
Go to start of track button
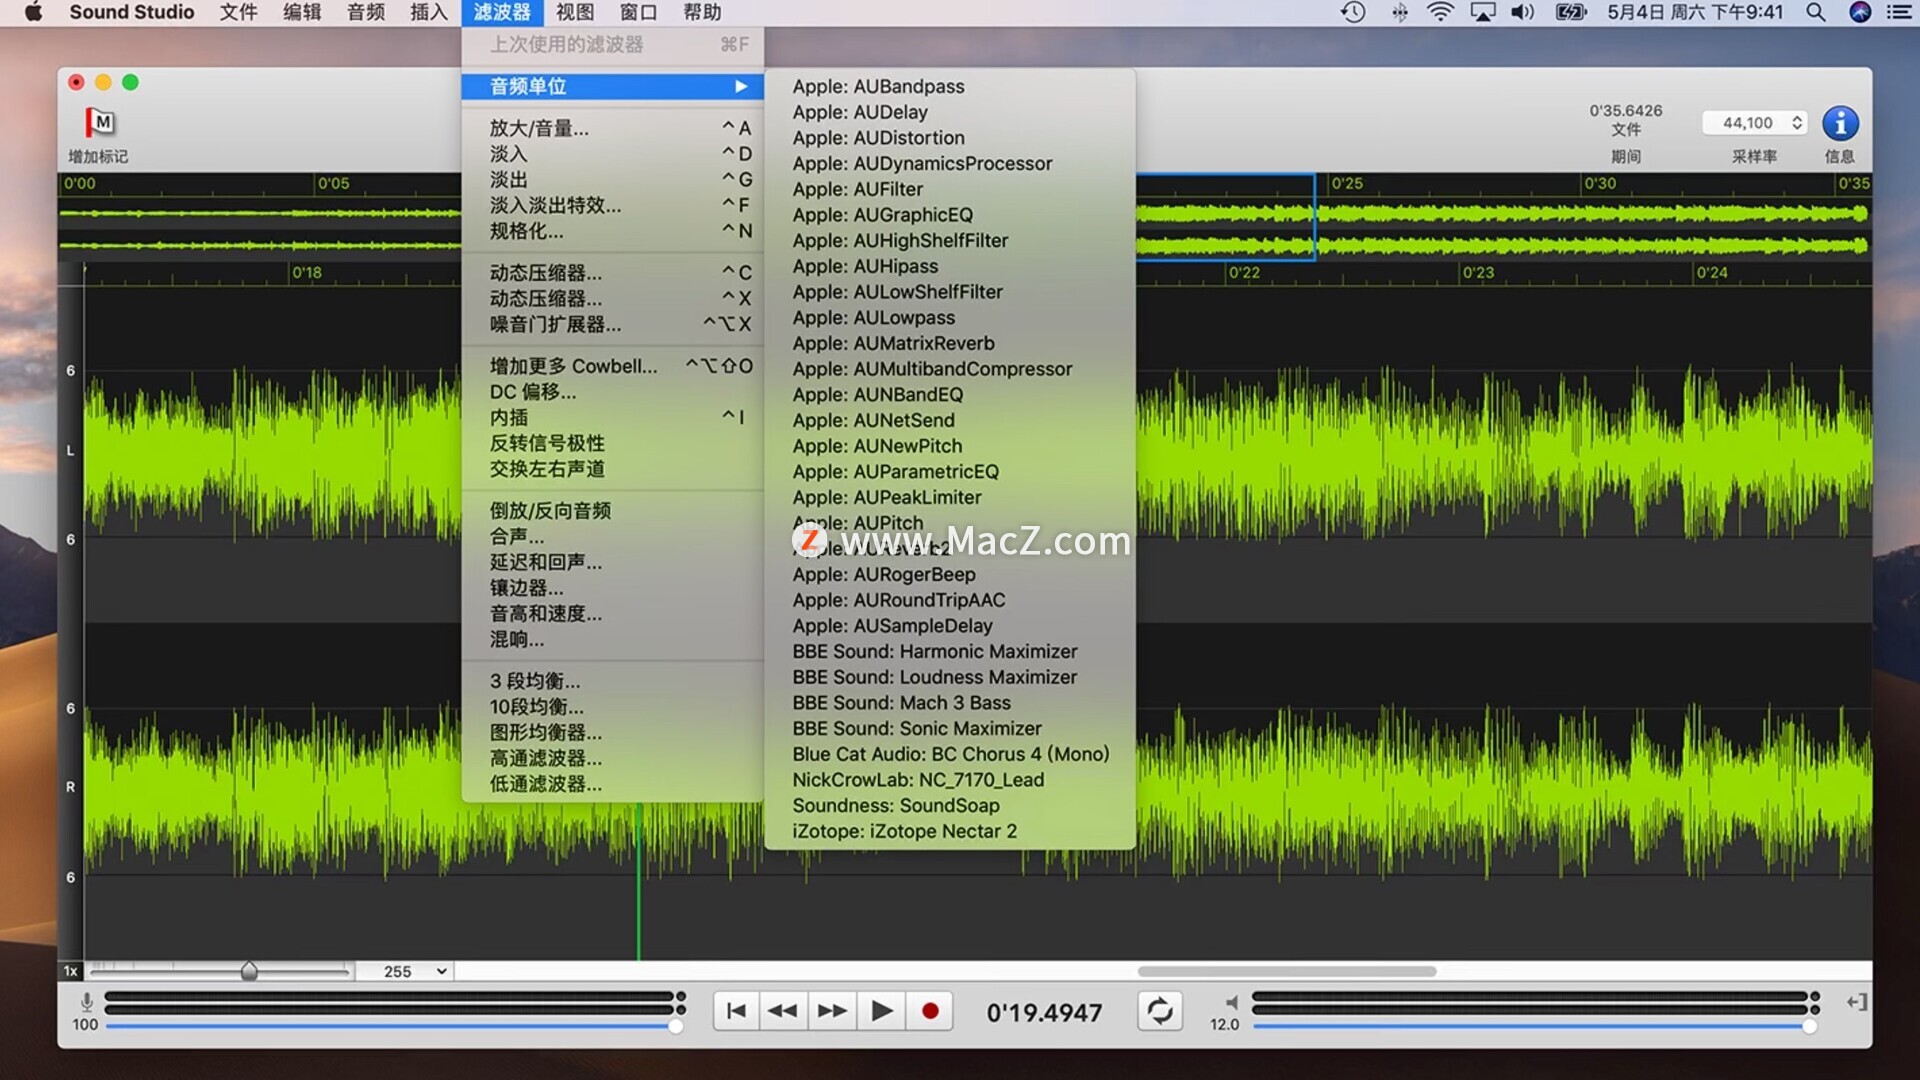(x=736, y=1011)
